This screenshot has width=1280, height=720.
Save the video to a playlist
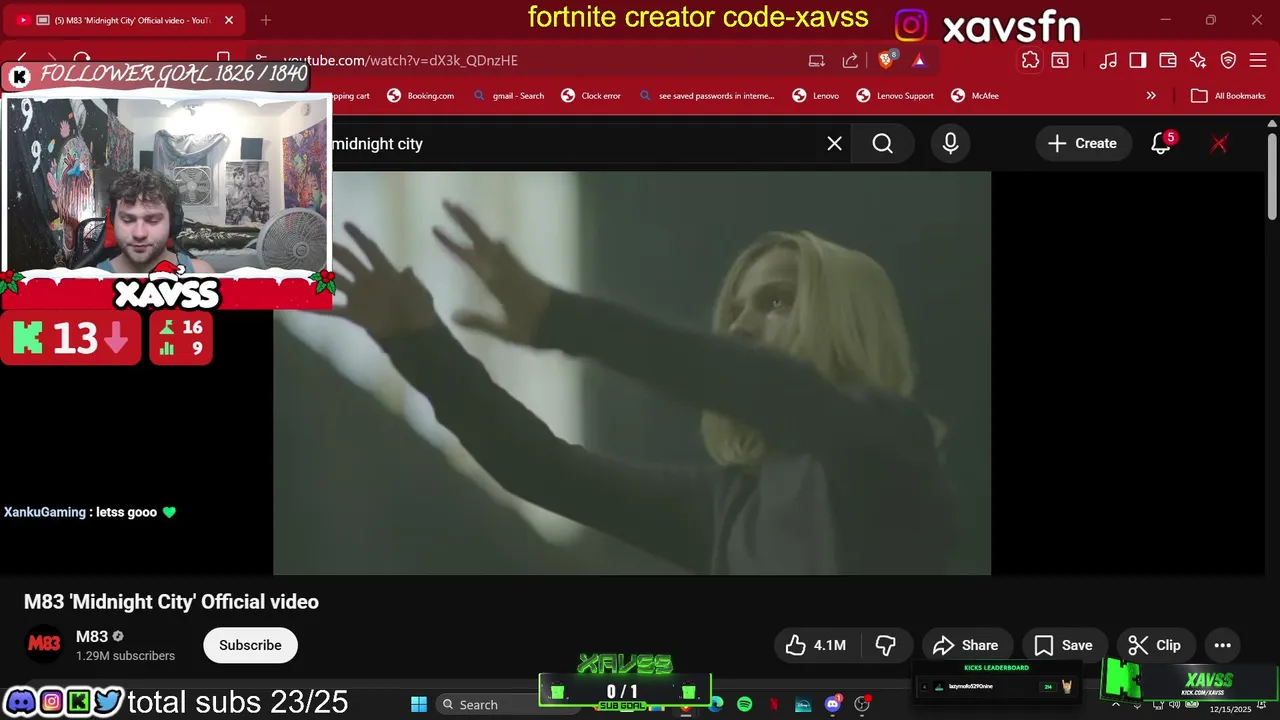1063,645
